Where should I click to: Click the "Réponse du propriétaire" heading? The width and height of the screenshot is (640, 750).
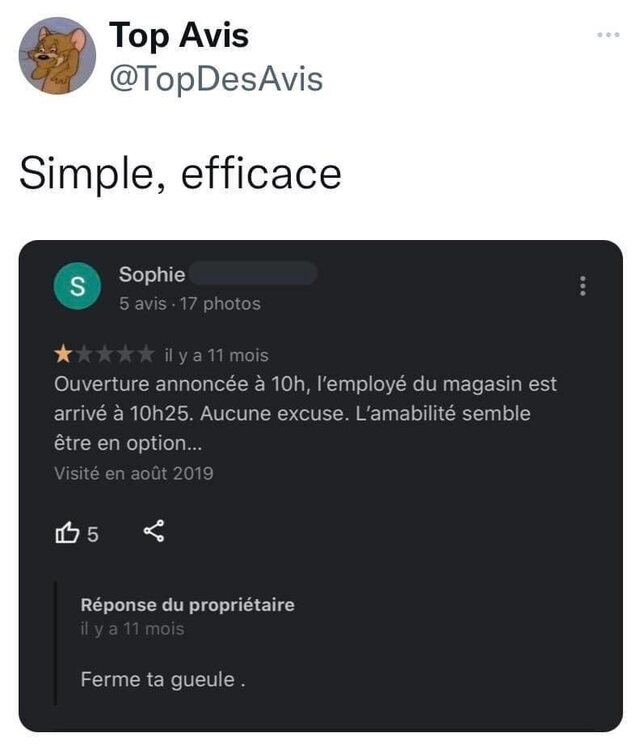187,605
